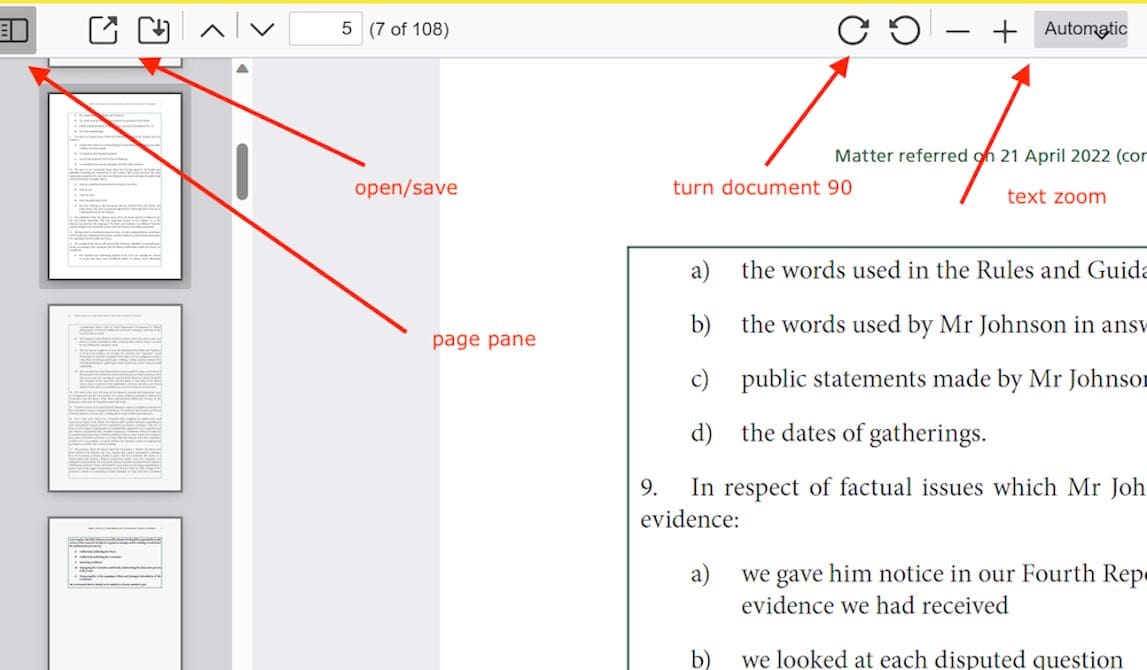The image size is (1147, 670).
Task: Click the page number field showing 5
Action: point(326,29)
